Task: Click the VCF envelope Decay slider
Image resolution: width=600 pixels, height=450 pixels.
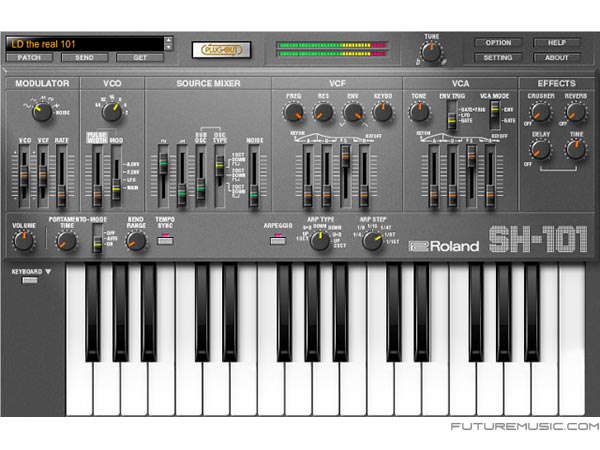Action: (326, 177)
